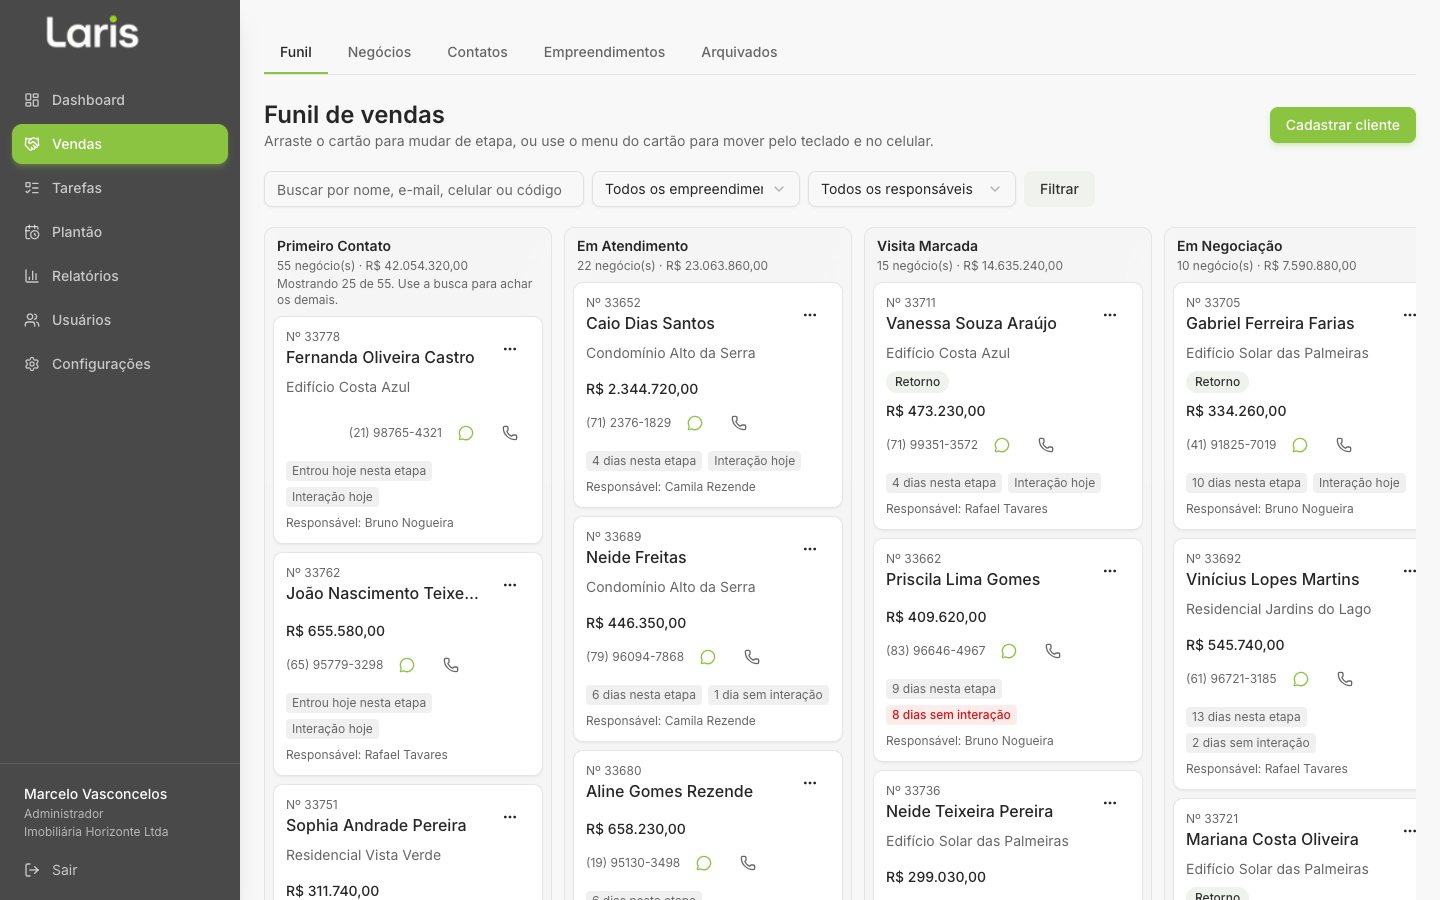This screenshot has width=1440, height=900.
Task: Expand the Todos os empreendimentos dropdown
Action: tap(696, 189)
